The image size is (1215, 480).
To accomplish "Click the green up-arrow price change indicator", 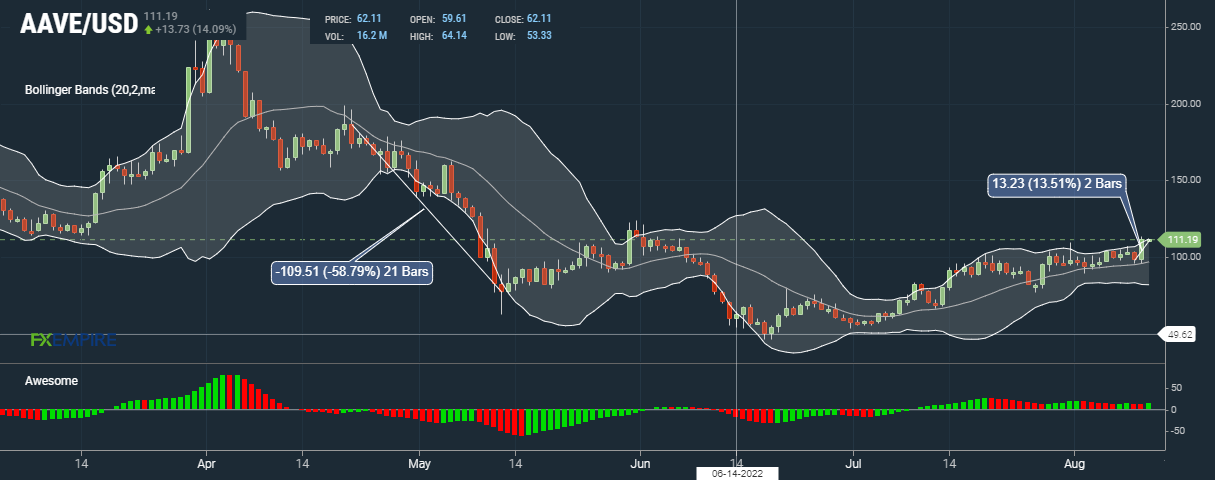I will point(149,30).
